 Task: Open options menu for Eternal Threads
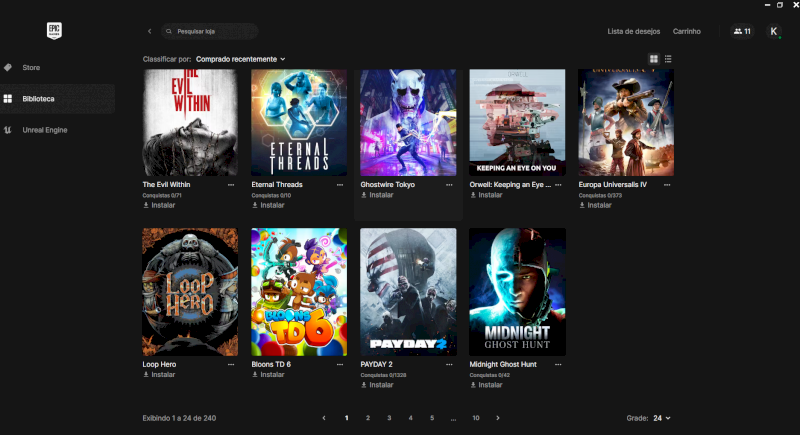click(340, 185)
